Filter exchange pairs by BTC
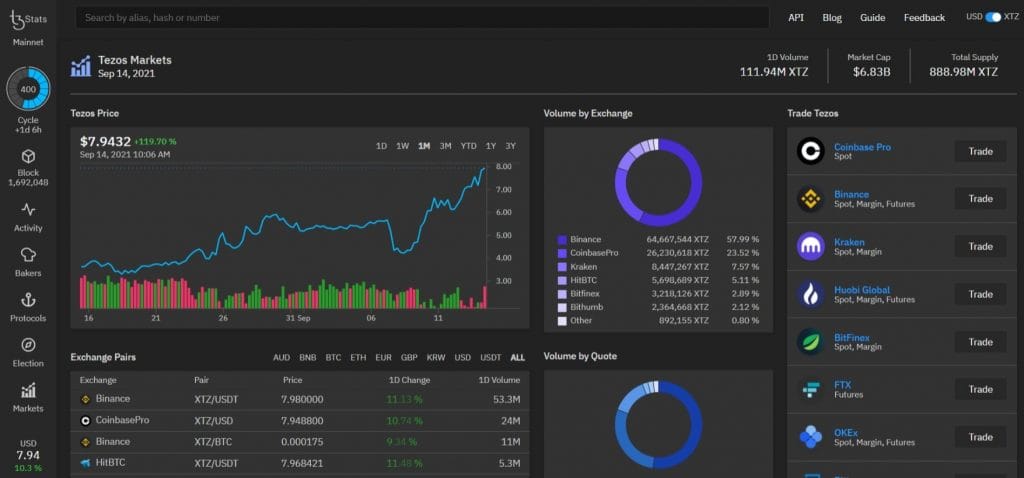 click(333, 358)
